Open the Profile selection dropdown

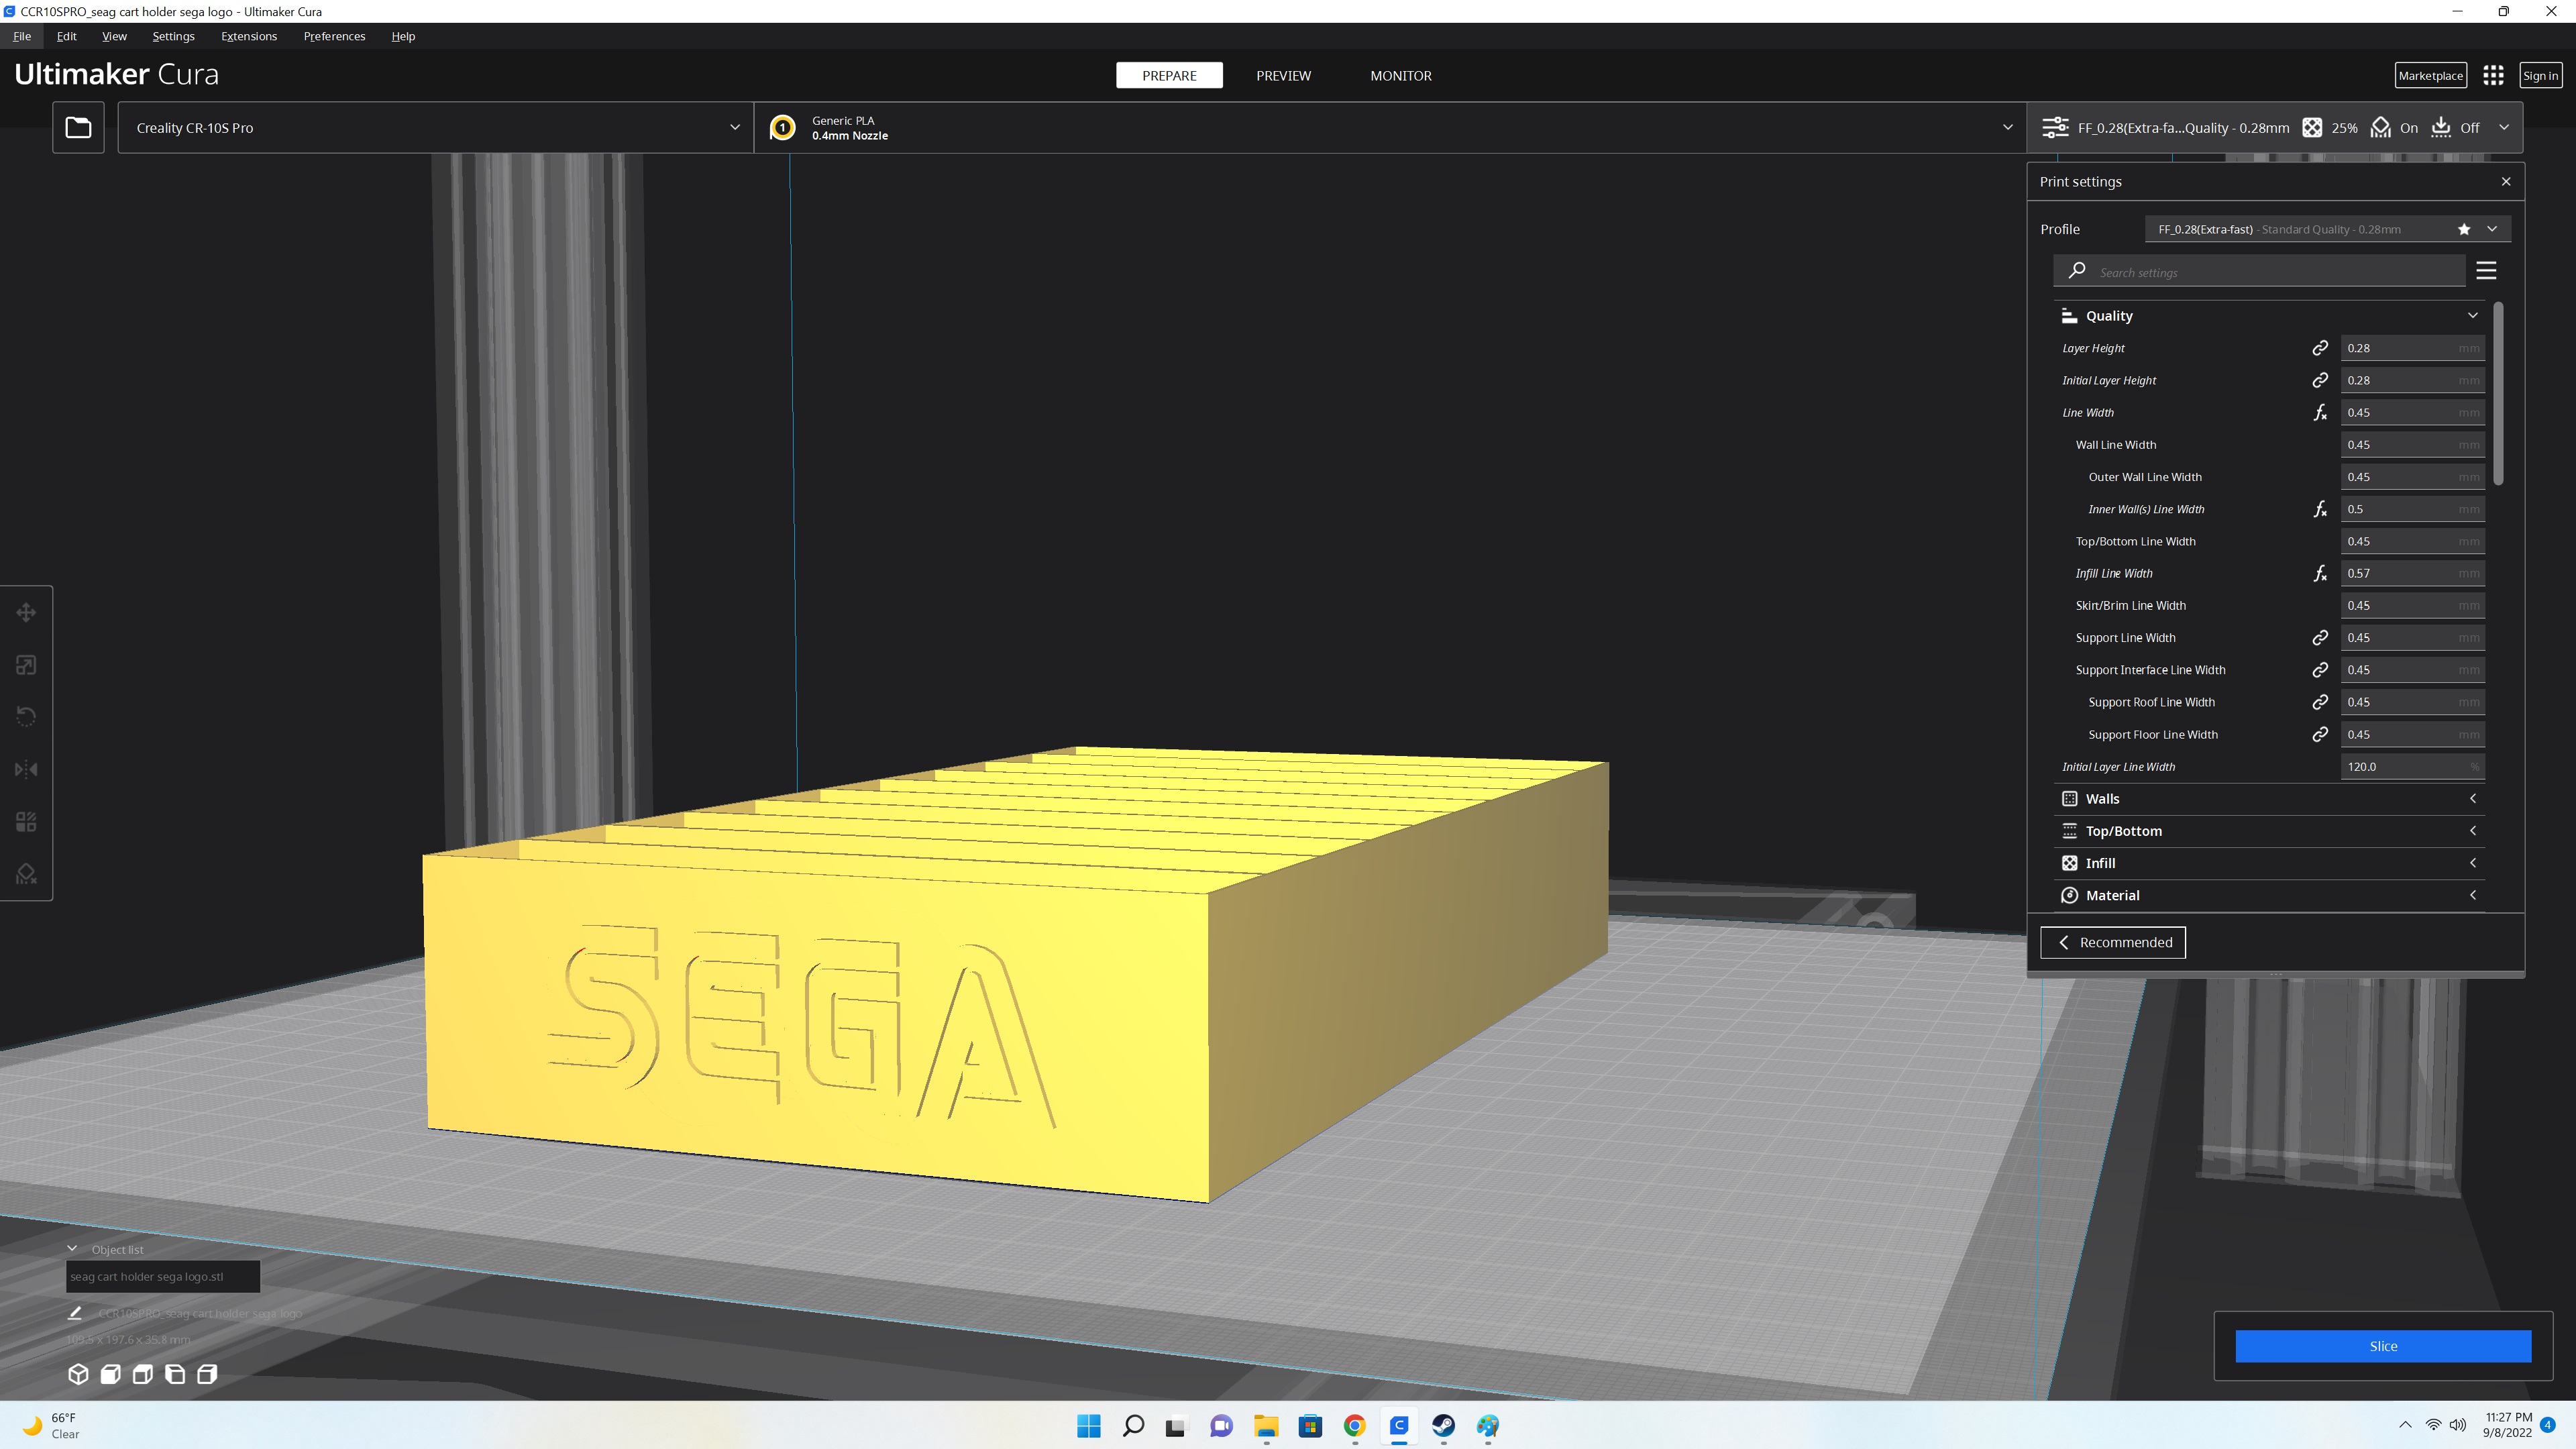[2327, 229]
